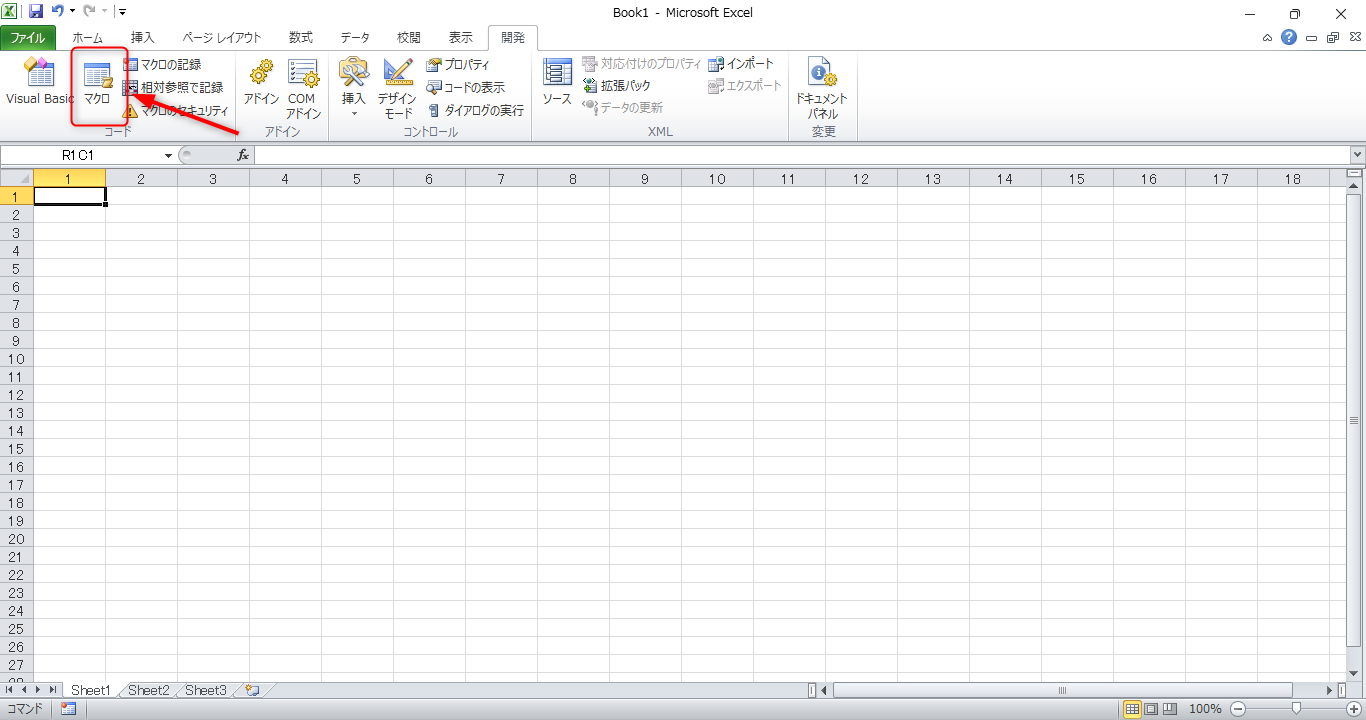The image size is (1366, 720).
Task: Expand the quick access toolbar customize menu
Action: tap(122, 12)
